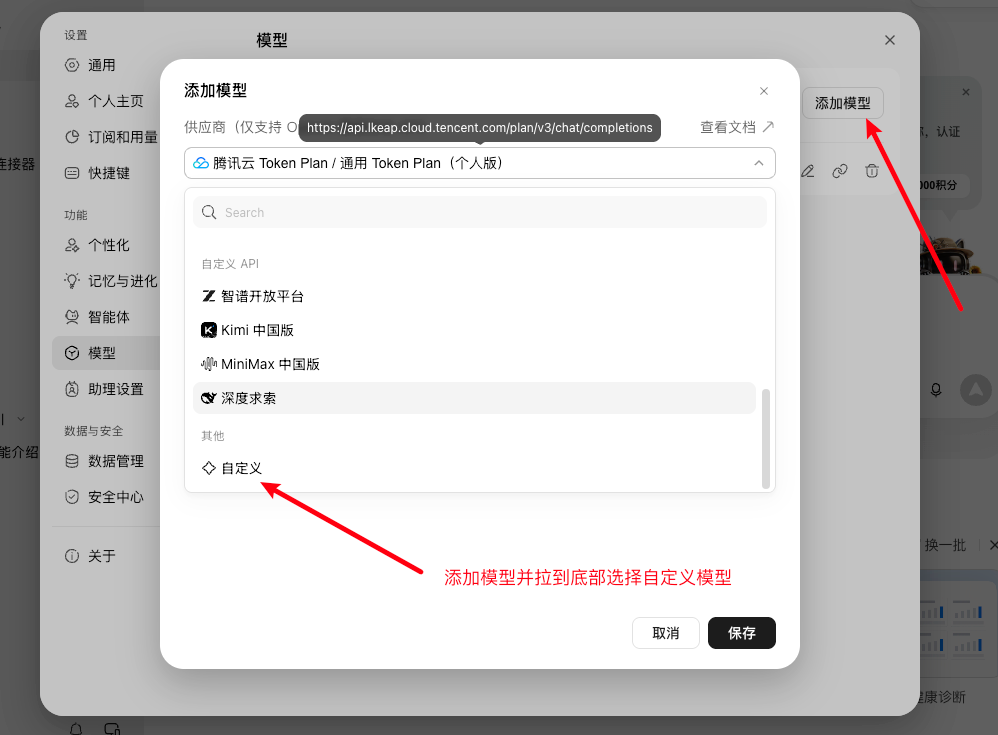Close the Add Model dialog
Viewport: 998px width, 735px height.
(x=764, y=91)
